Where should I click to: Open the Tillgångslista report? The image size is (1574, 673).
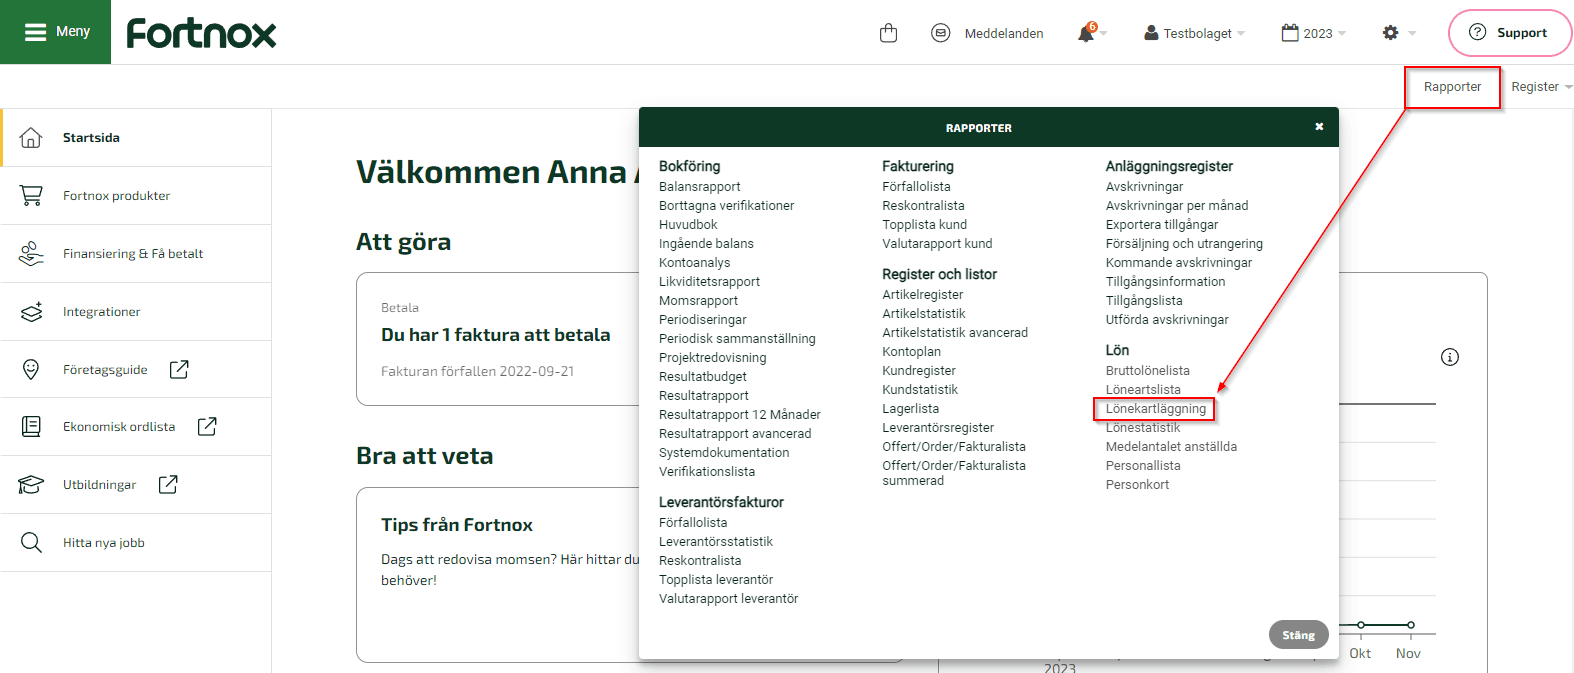tap(1144, 300)
